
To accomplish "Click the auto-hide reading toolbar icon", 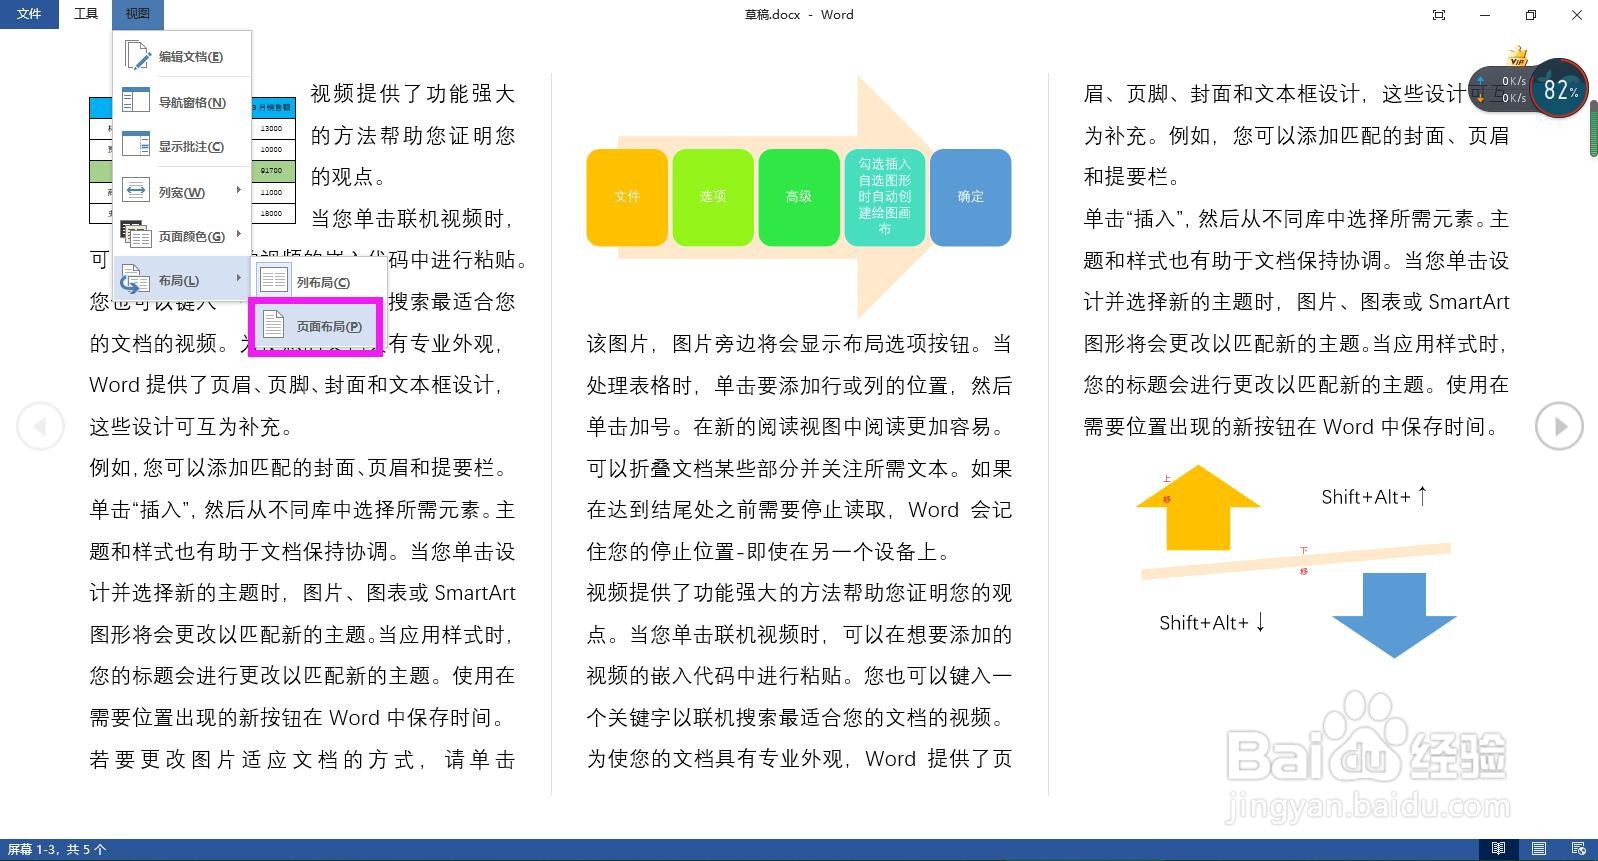I will tap(1439, 14).
